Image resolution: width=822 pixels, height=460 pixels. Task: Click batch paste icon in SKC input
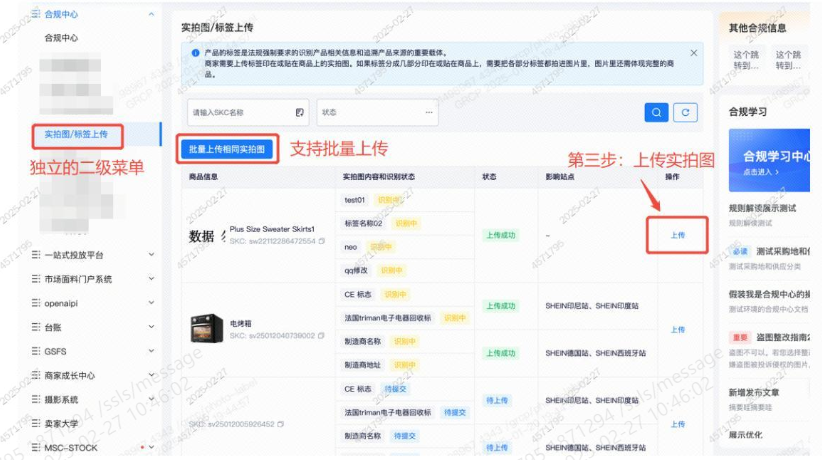pos(300,113)
